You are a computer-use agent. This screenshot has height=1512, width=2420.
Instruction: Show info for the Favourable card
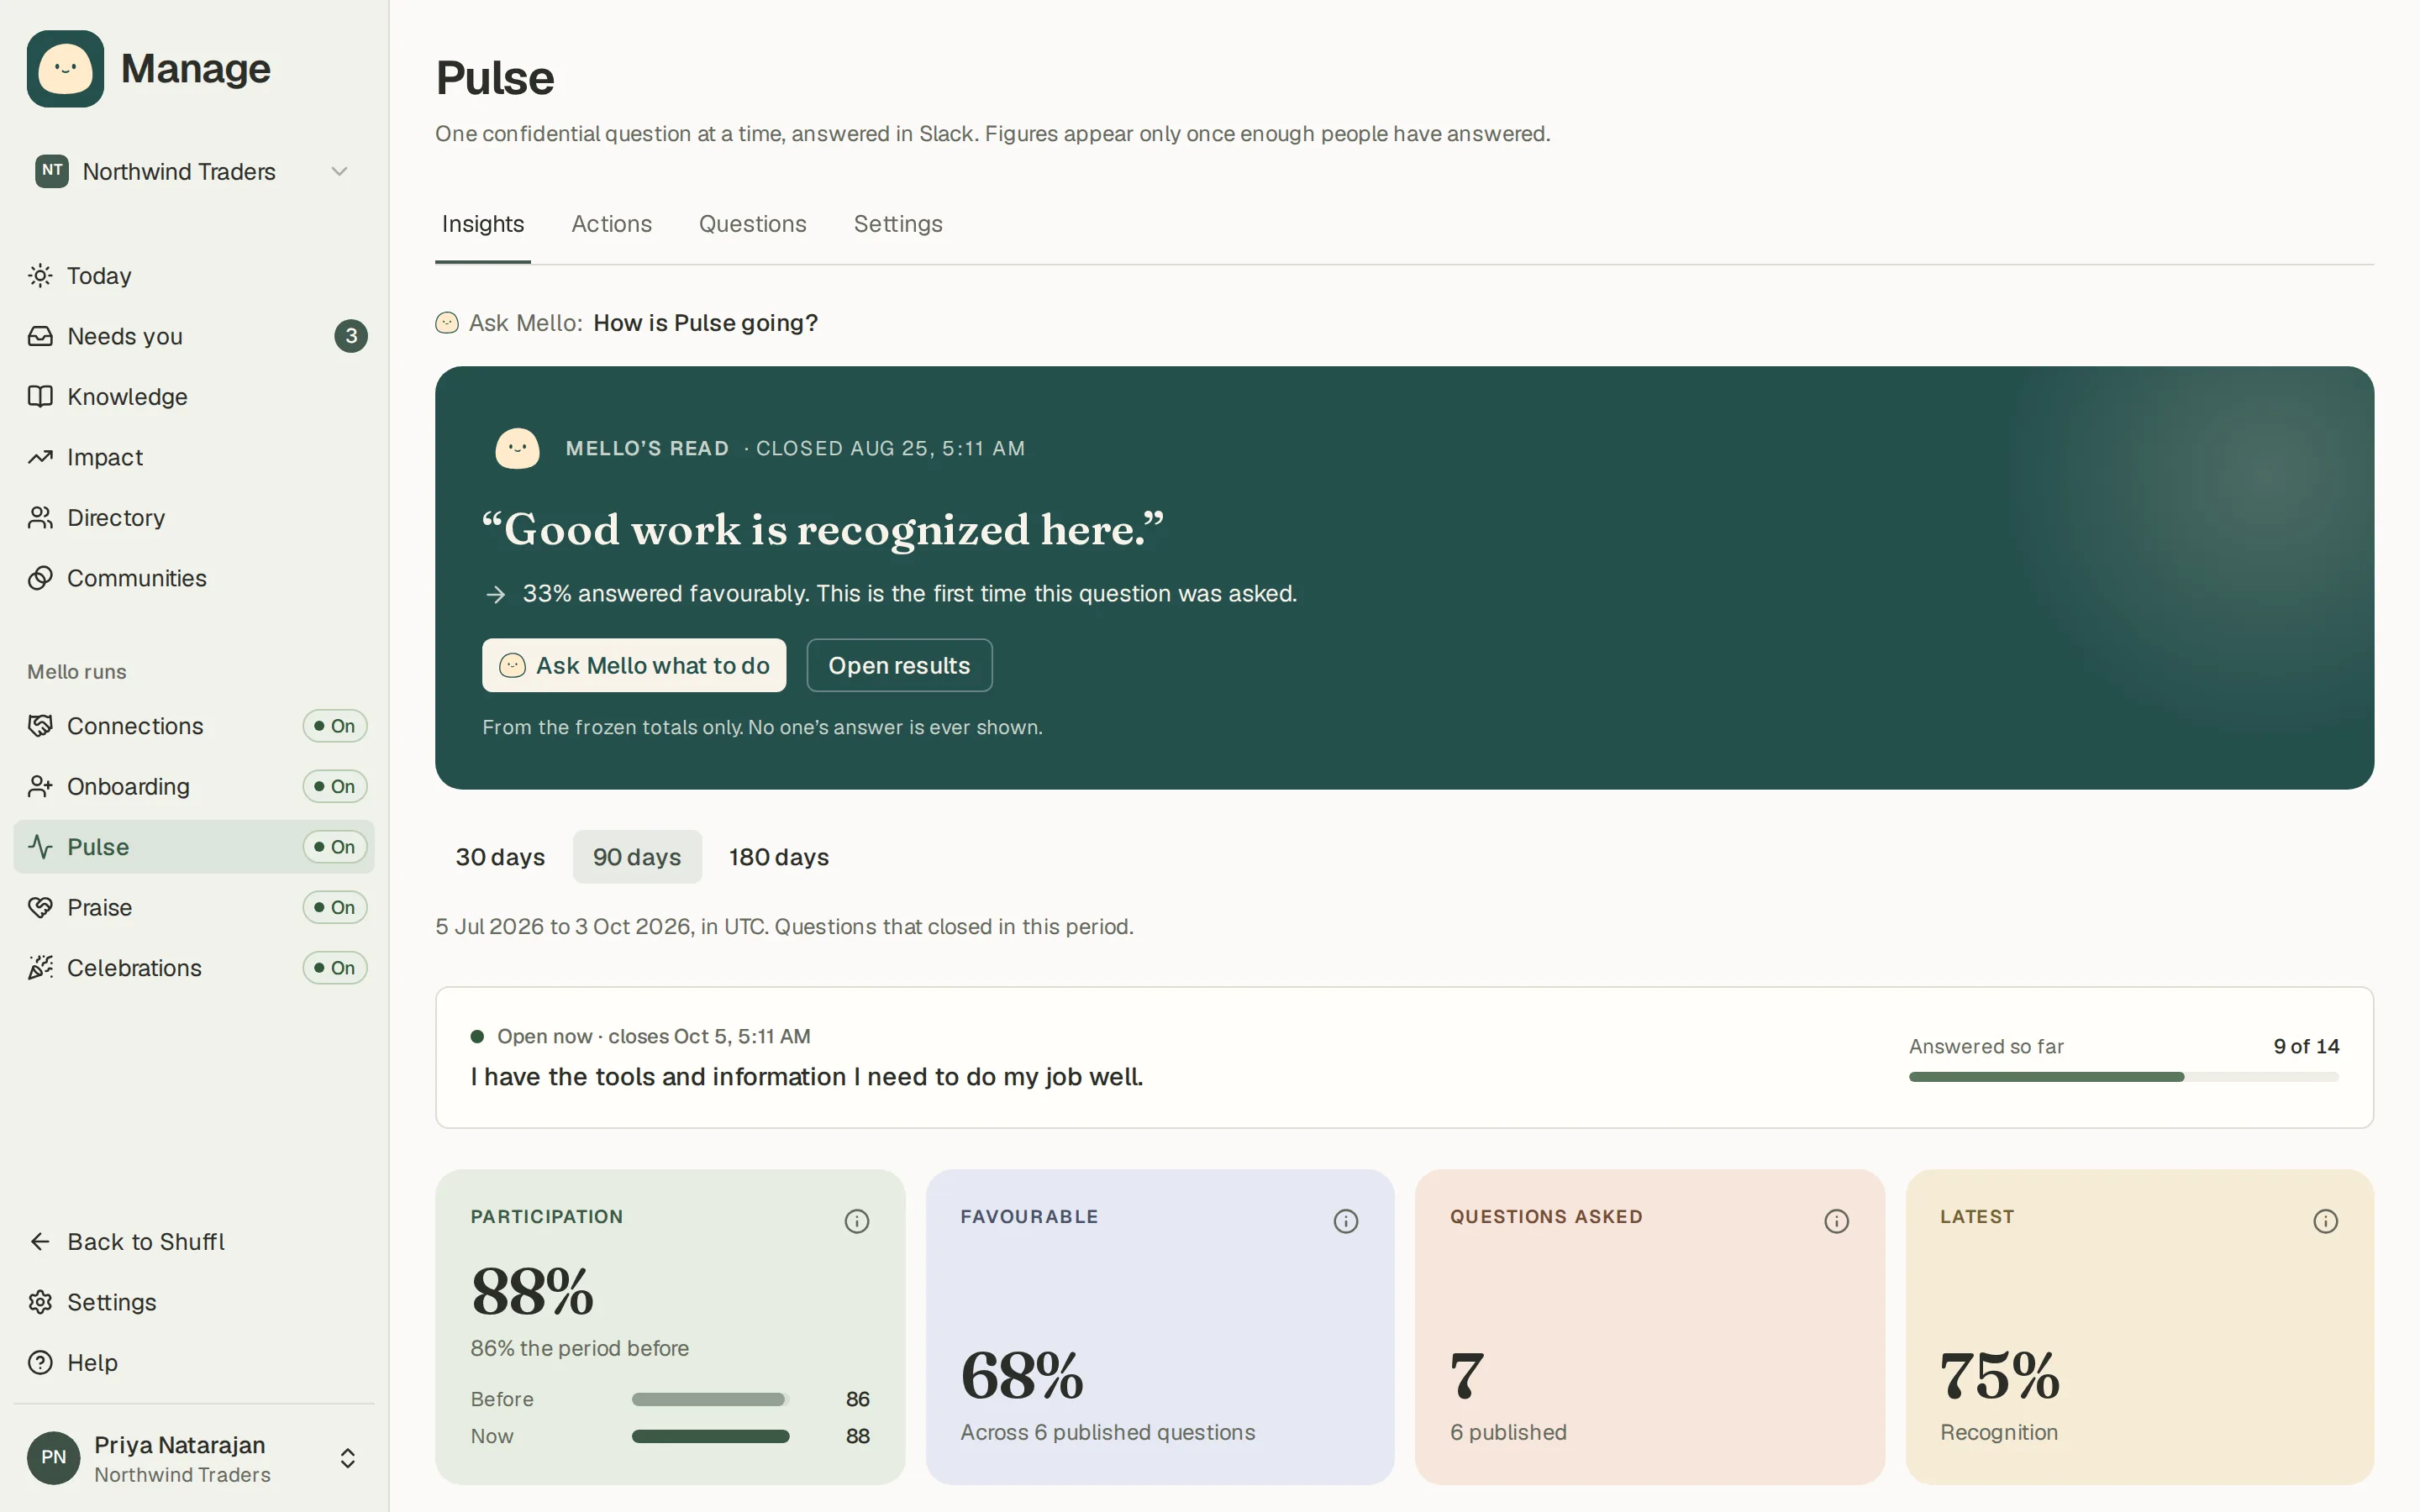click(1346, 1221)
